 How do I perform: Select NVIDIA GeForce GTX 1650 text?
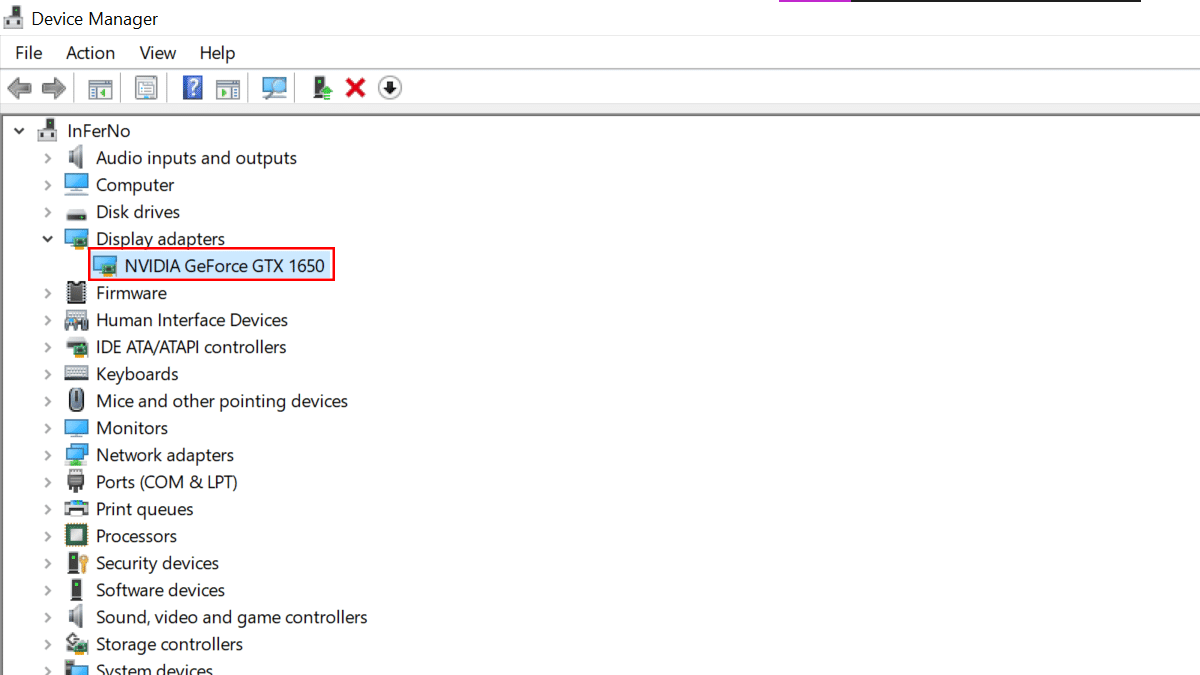(x=225, y=266)
